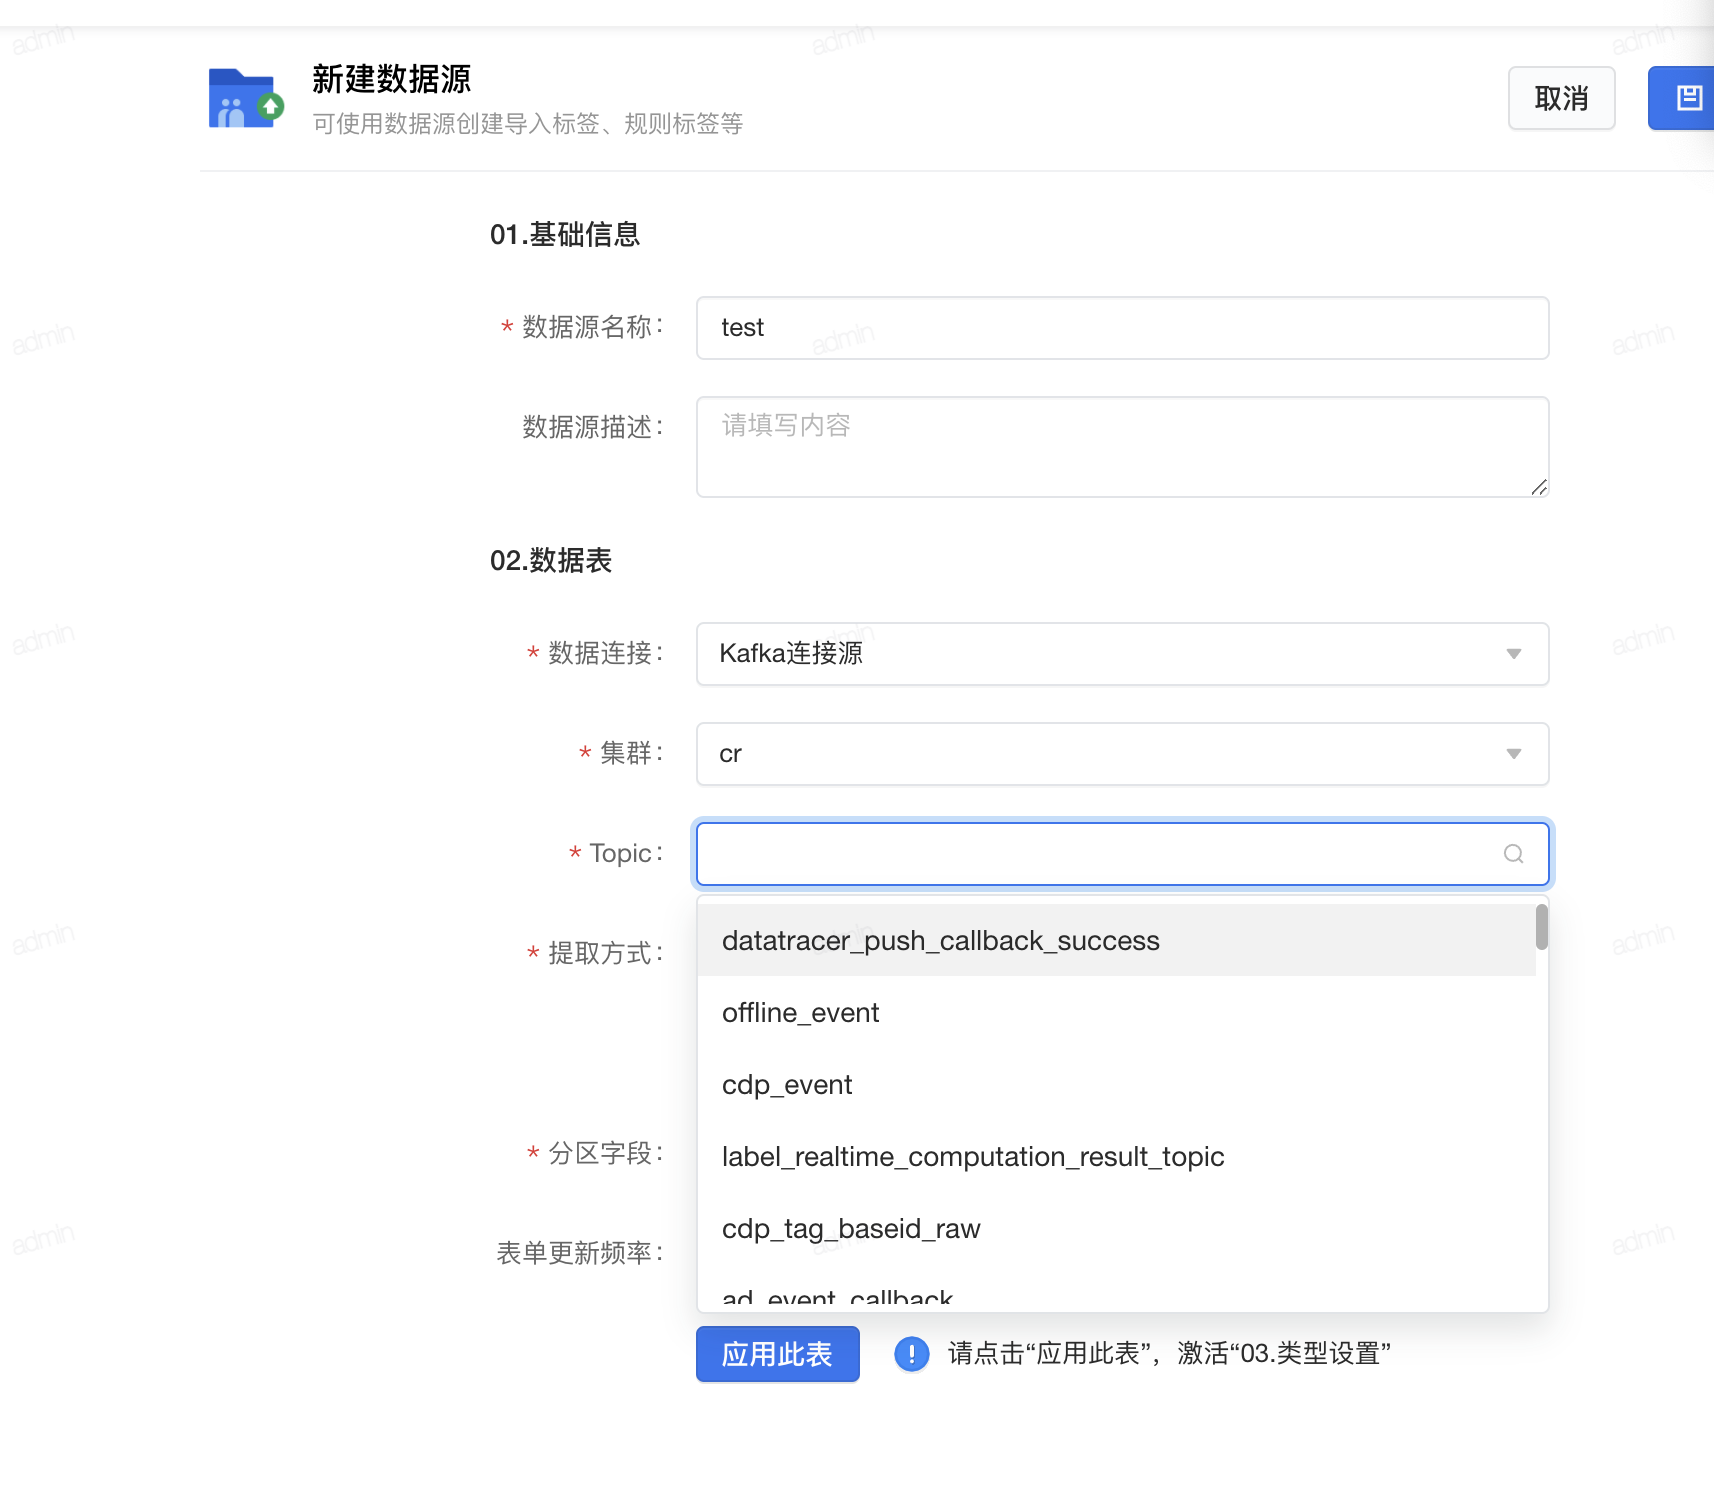The height and width of the screenshot is (1512, 1714).
Task: Choose offline_event from the topic list
Action: 800,1013
